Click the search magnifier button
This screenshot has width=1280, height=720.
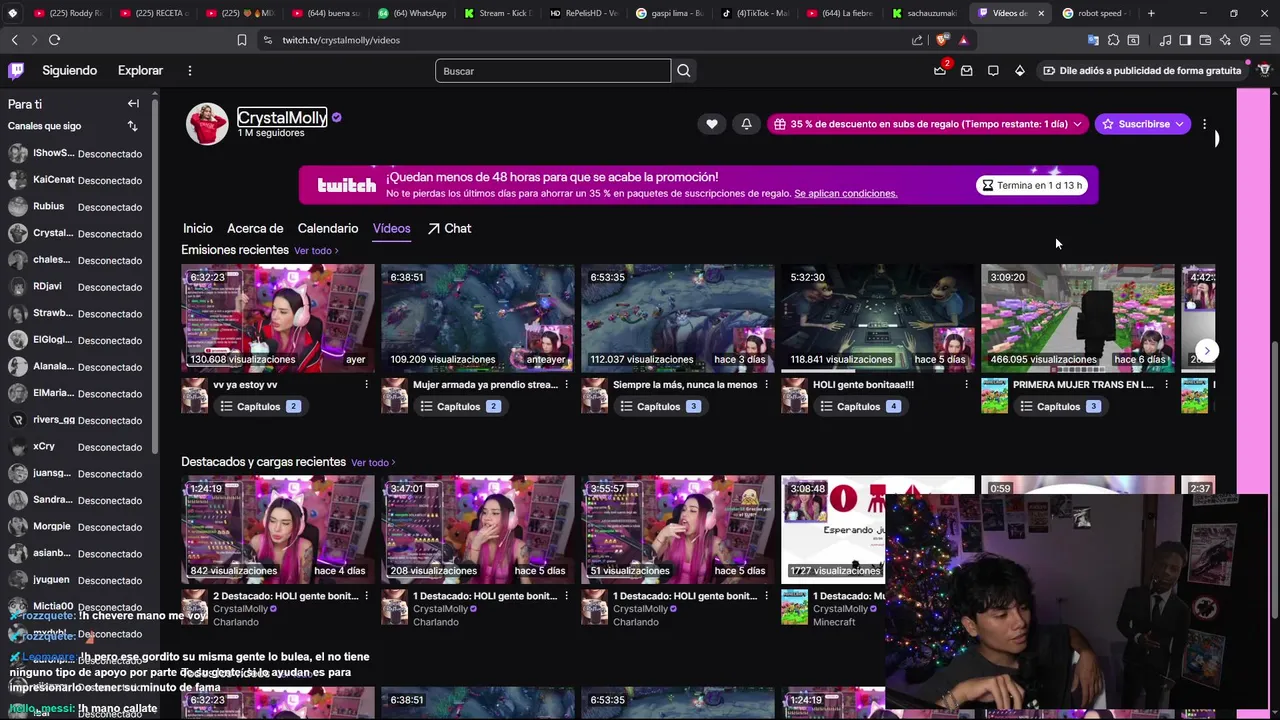click(683, 71)
